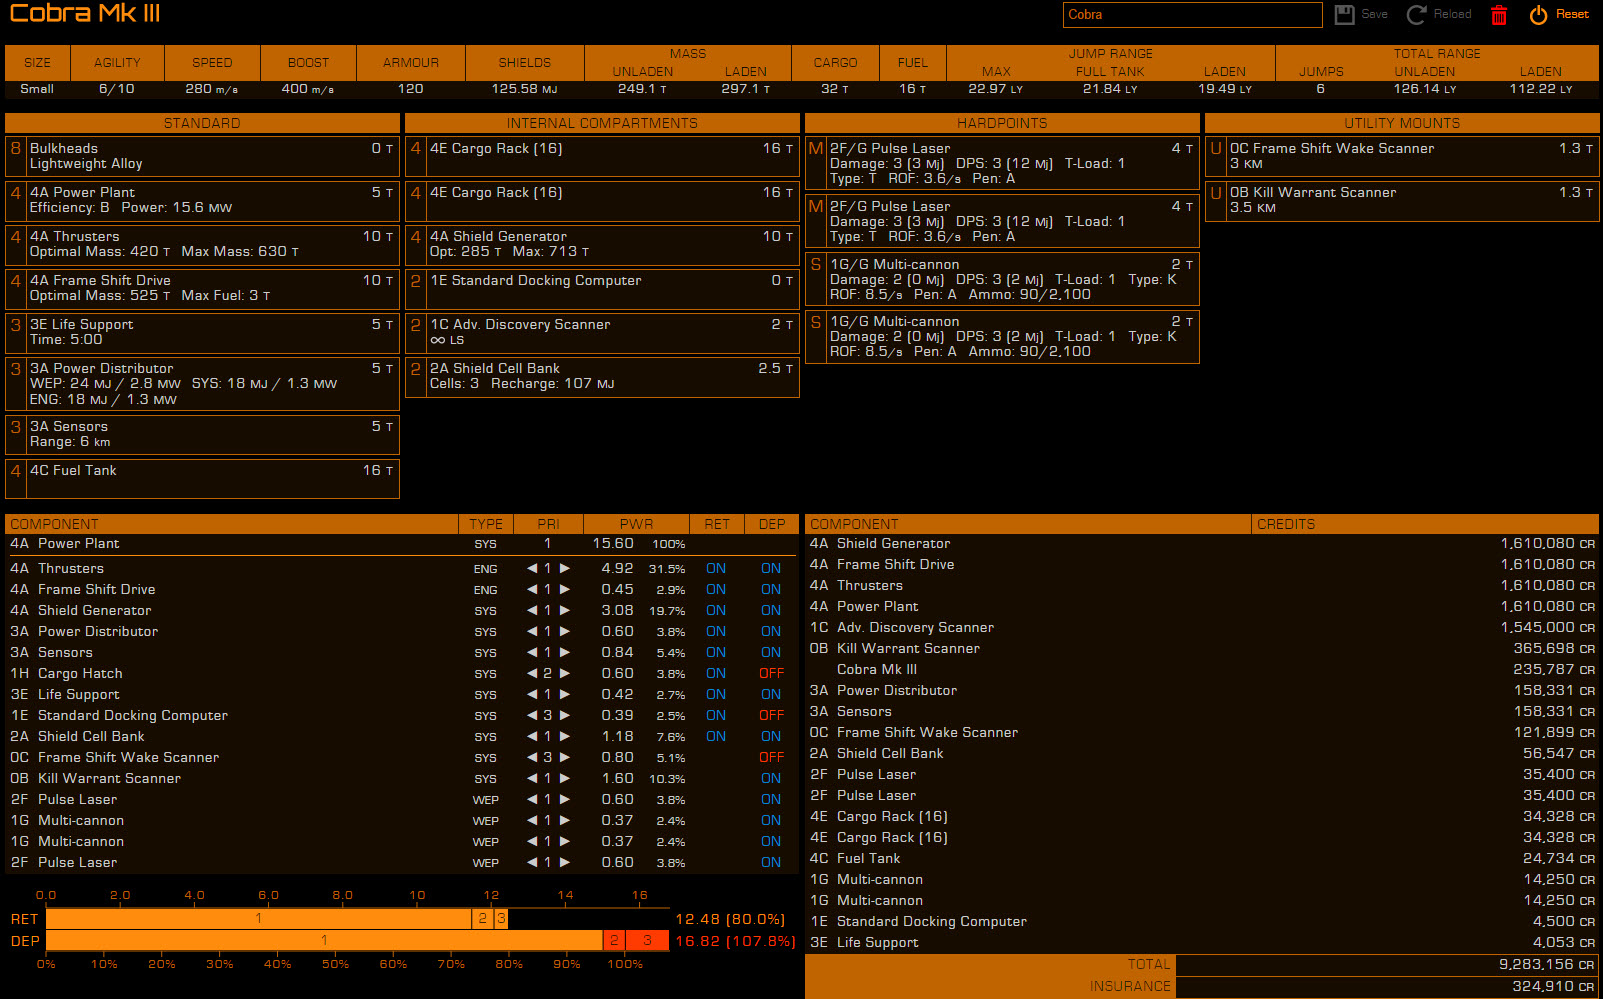Click the HARDPOINTS section header
The image size is (1603, 999).
[x=1002, y=123]
